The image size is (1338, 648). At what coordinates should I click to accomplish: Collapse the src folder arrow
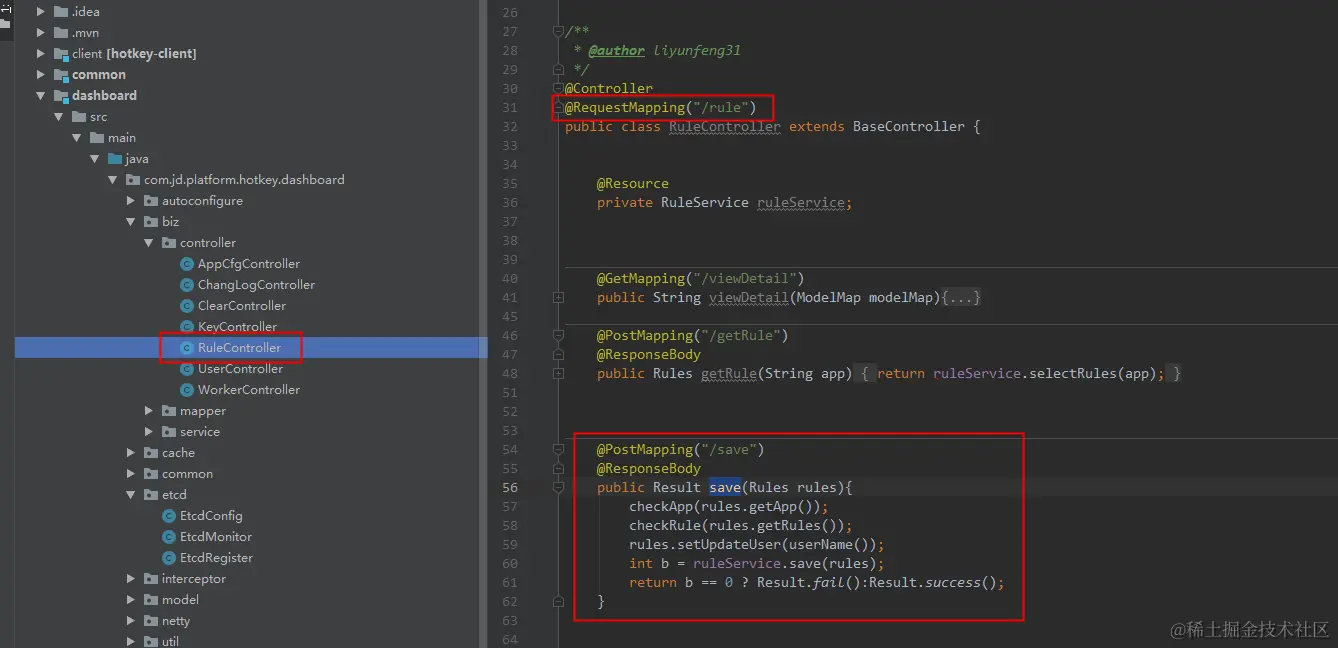pos(59,117)
